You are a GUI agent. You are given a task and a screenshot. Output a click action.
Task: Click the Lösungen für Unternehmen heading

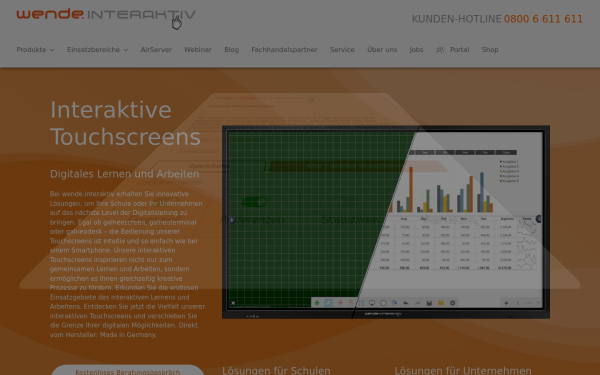(463, 370)
